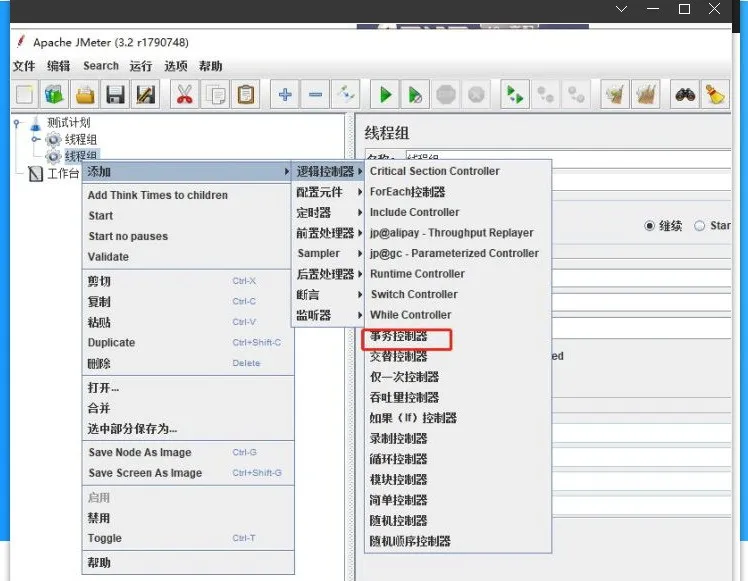748x581 pixels.
Task: Expand the 监听器 submenu
Action: (328, 315)
